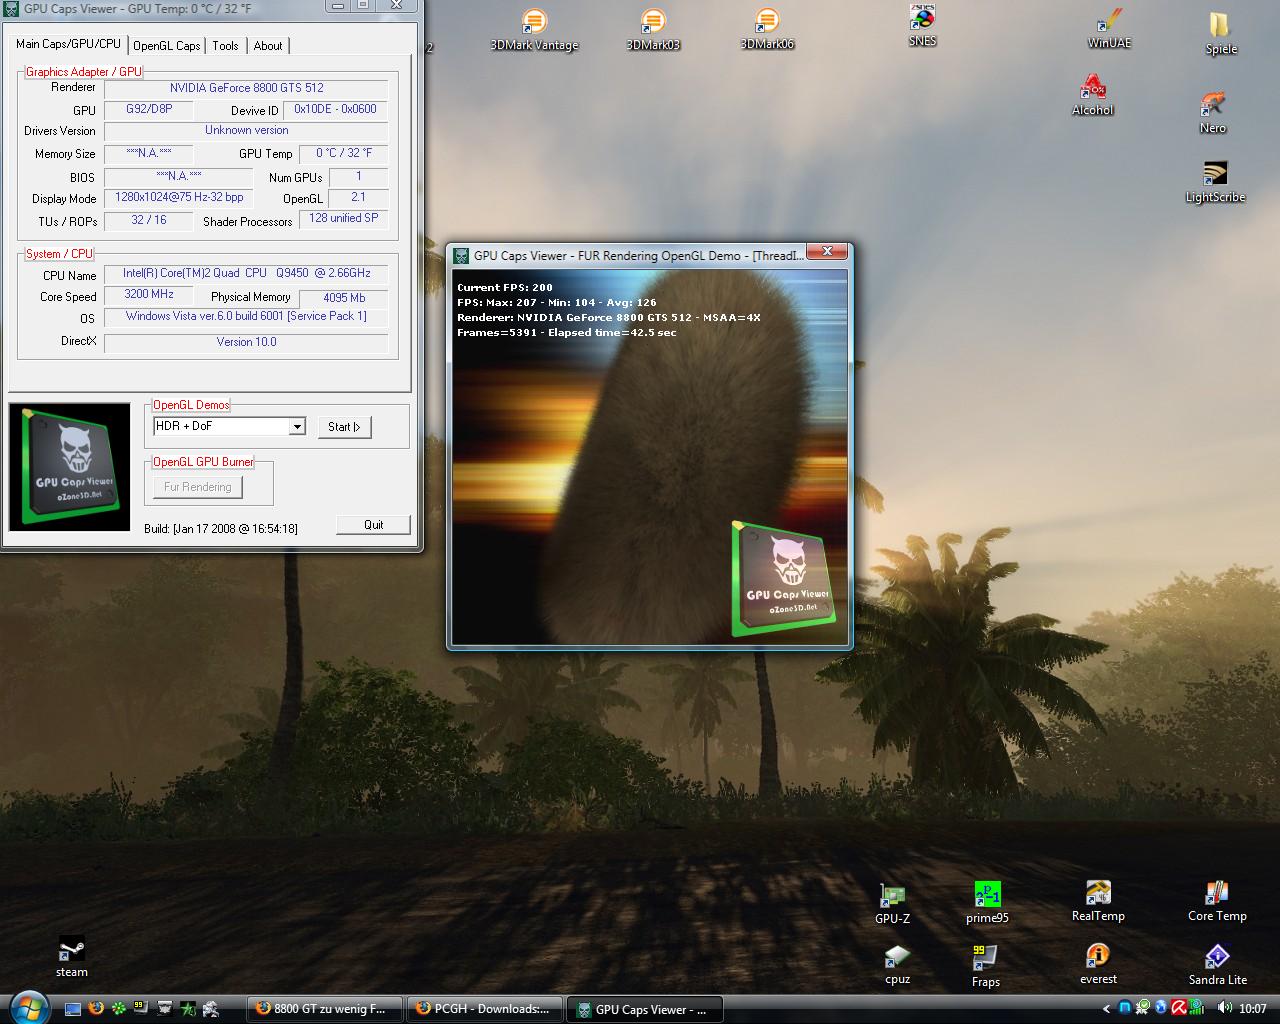The image size is (1280, 1024).
Task: Show hidden tray icons arrow
Action: [1106, 1009]
